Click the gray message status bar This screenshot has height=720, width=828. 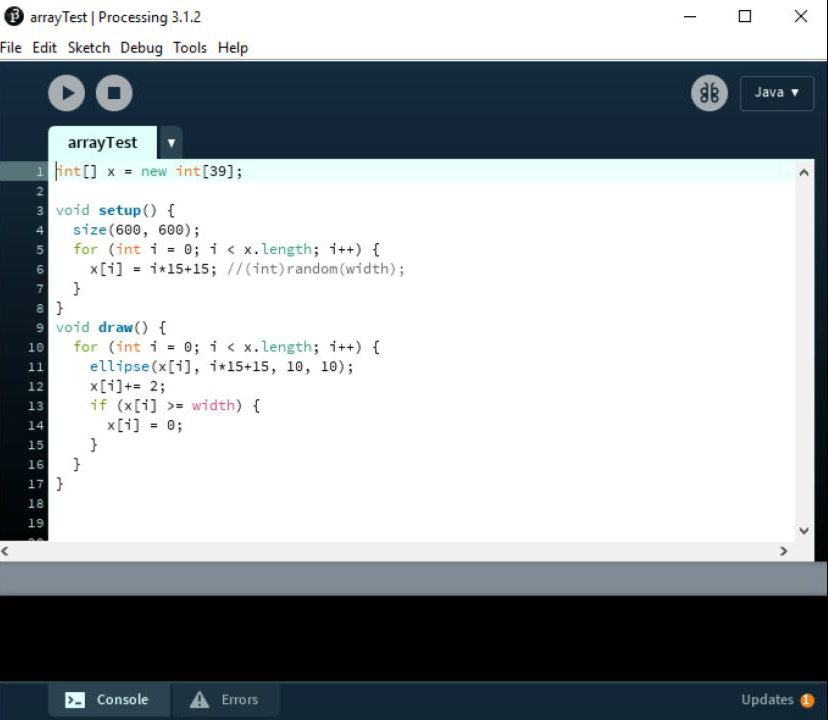414,578
